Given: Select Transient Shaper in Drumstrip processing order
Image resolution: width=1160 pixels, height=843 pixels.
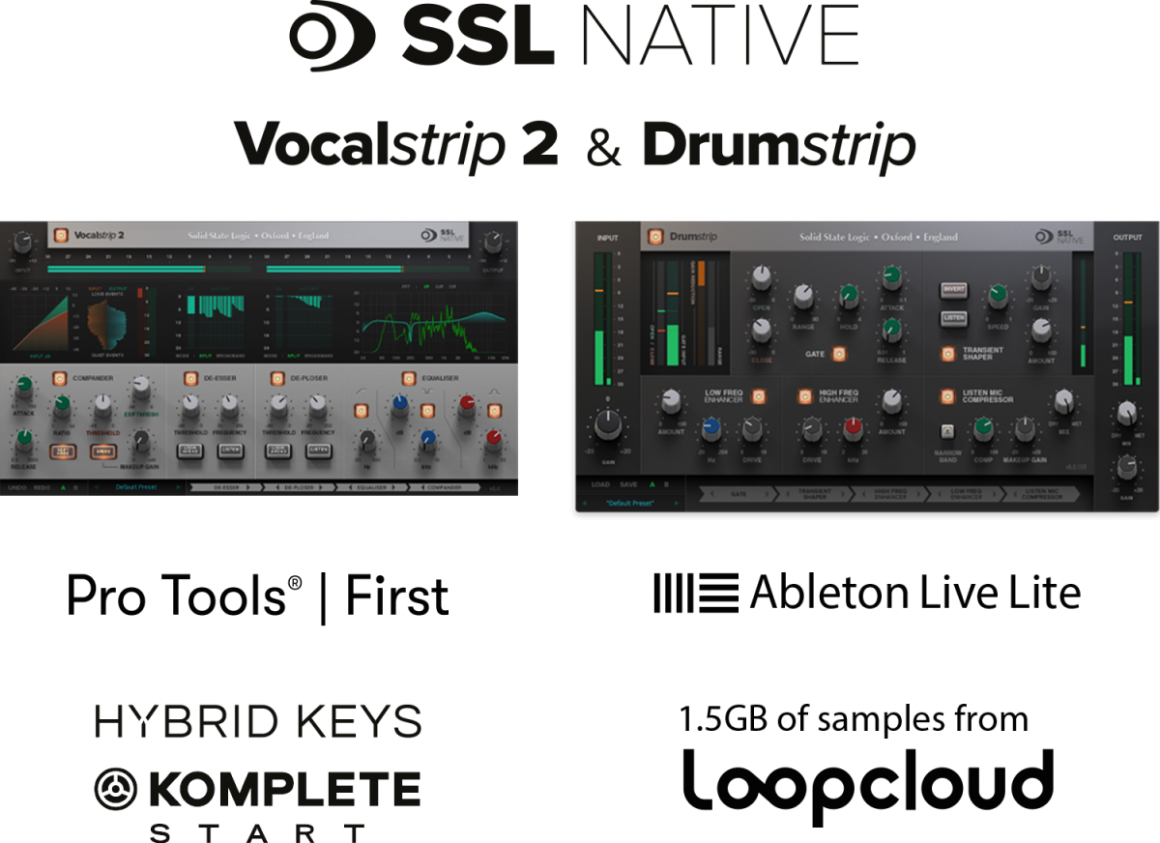Looking at the screenshot, I should [x=815, y=494].
